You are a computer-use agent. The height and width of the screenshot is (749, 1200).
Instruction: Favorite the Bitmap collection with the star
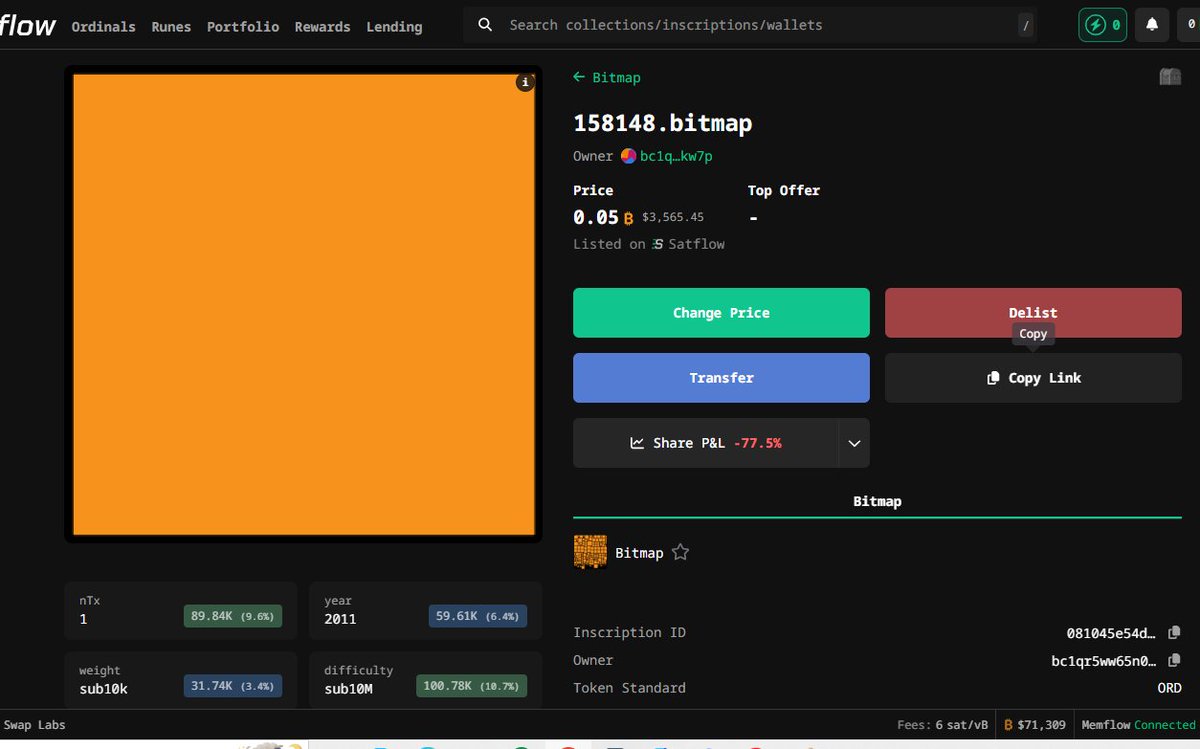click(x=680, y=551)
